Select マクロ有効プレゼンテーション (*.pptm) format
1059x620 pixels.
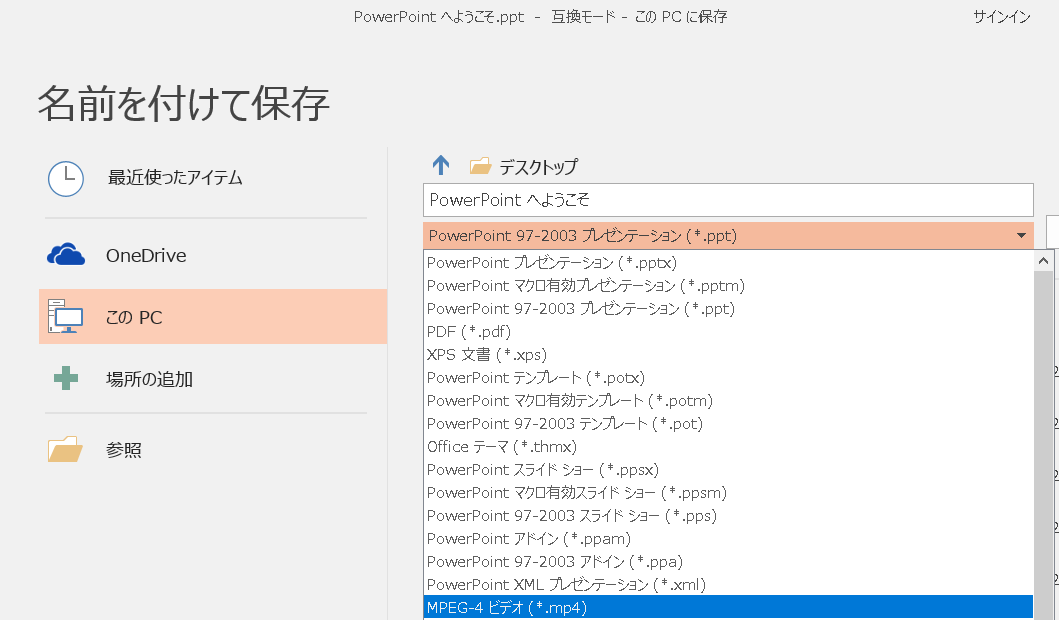click(x=728, y=286)
